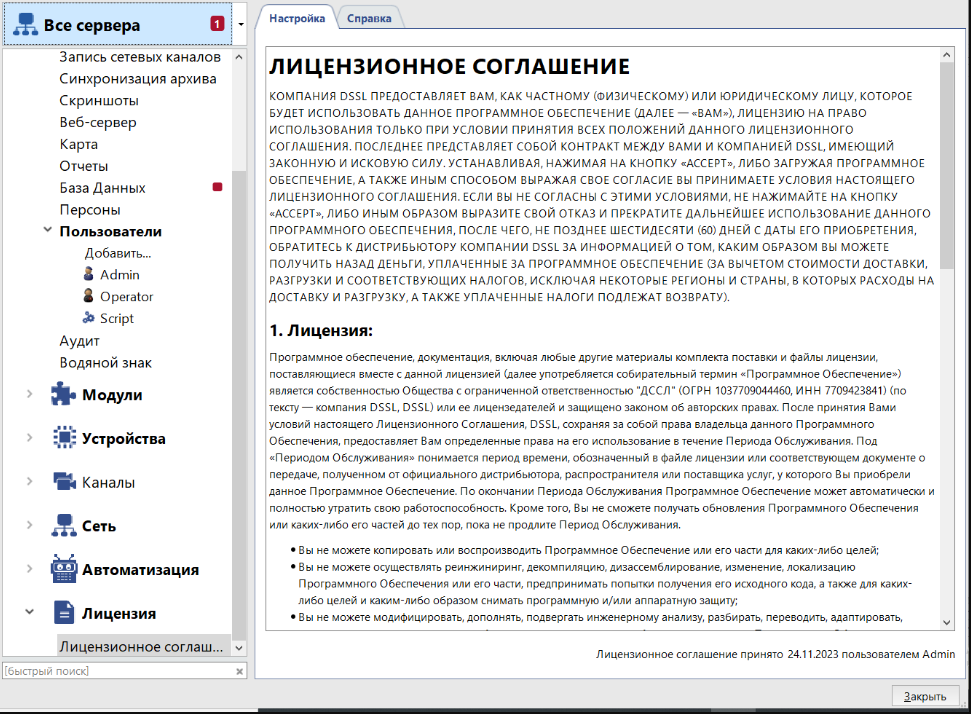Expand the Автоматизация section
The height and width of the screenshot is (714, 971).
tap(29, 568)
